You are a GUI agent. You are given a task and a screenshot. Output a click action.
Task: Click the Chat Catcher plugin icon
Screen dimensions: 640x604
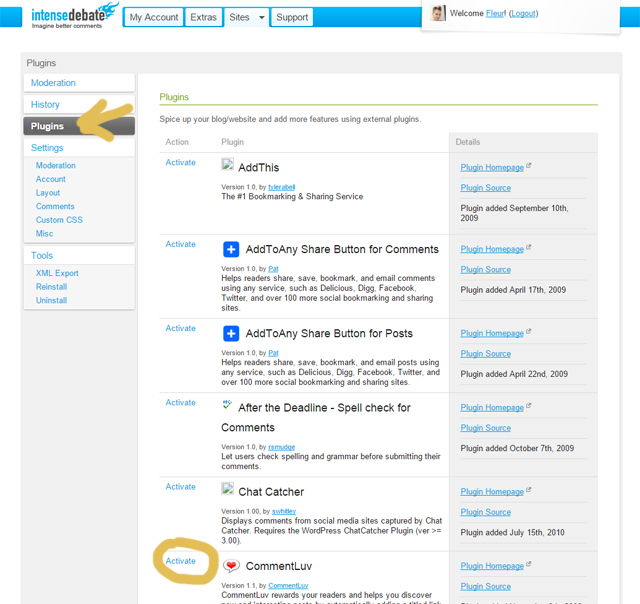227,489
